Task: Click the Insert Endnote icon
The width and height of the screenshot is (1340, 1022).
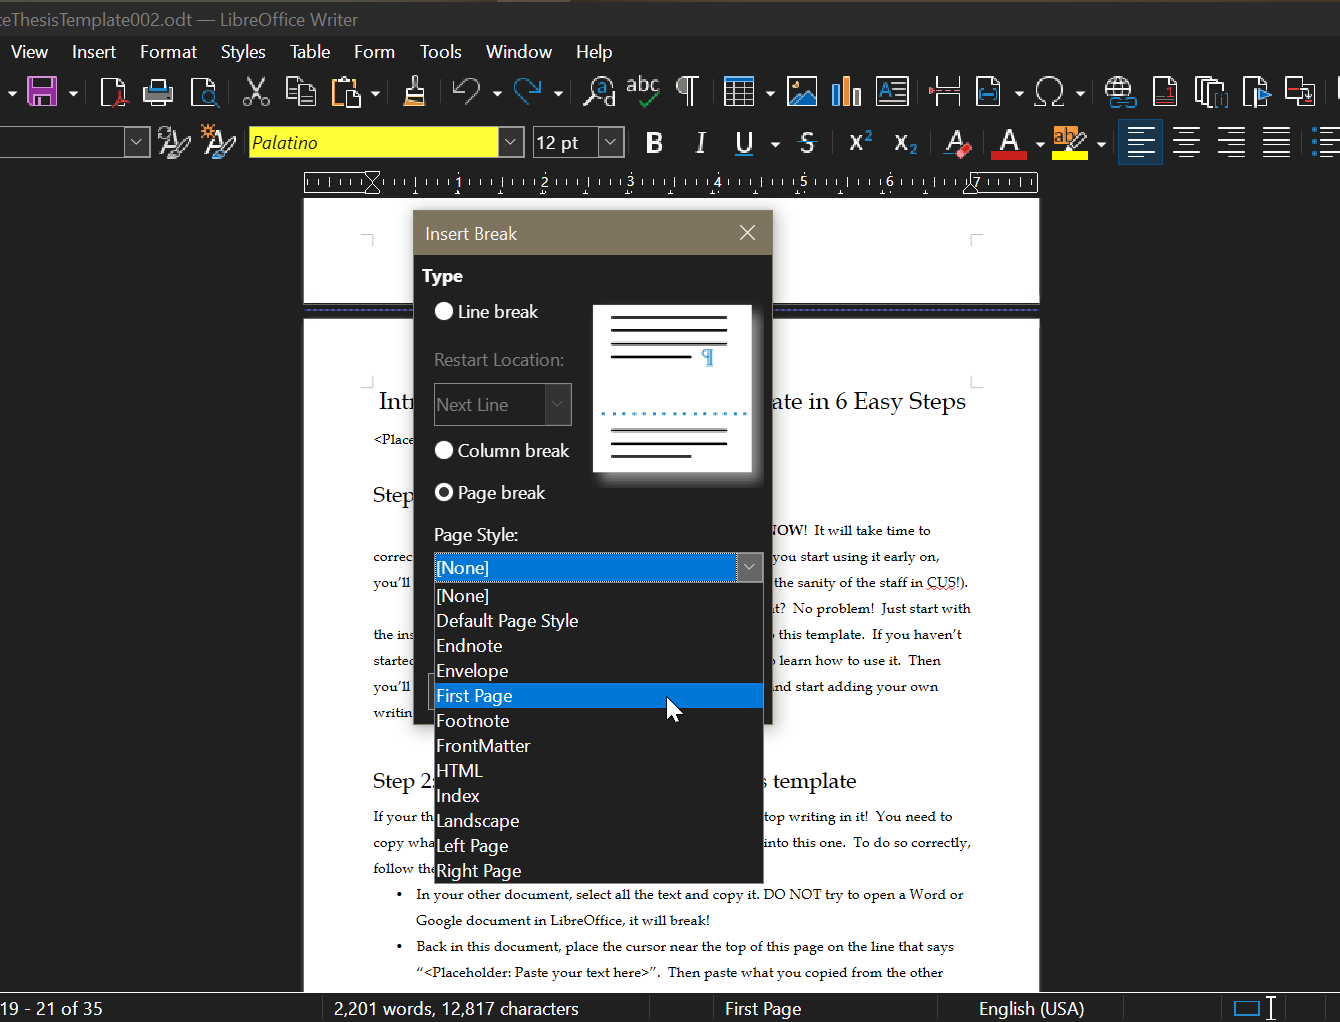Action: [1210, 92]
